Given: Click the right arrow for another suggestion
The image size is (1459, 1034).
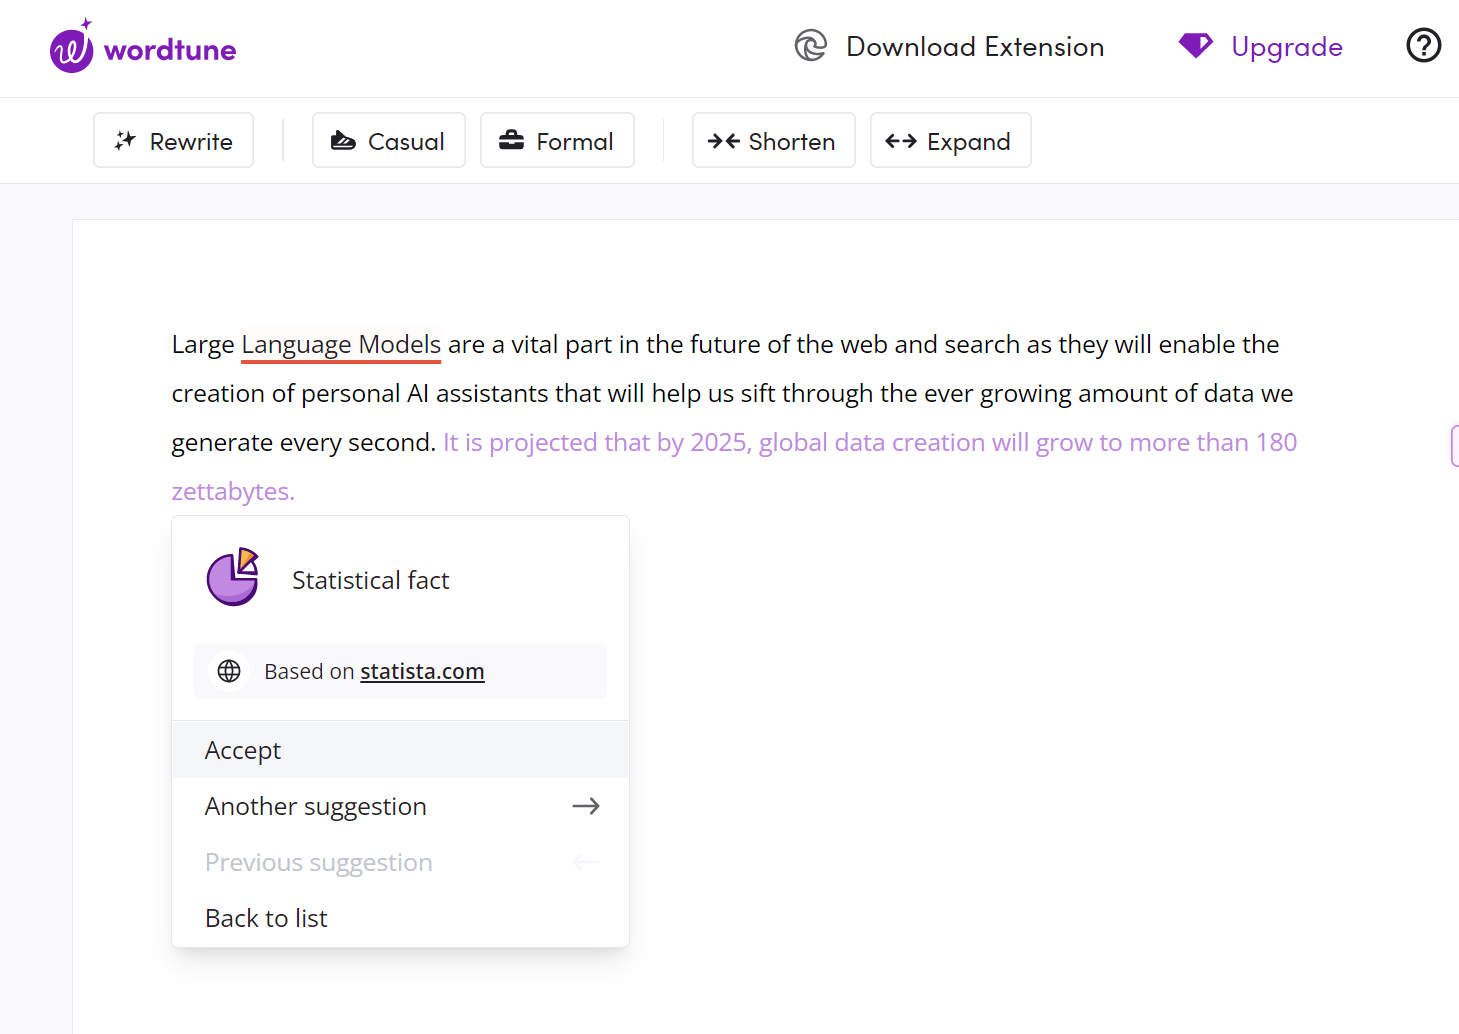Looking at the screenshot, I should coord(586,806).
